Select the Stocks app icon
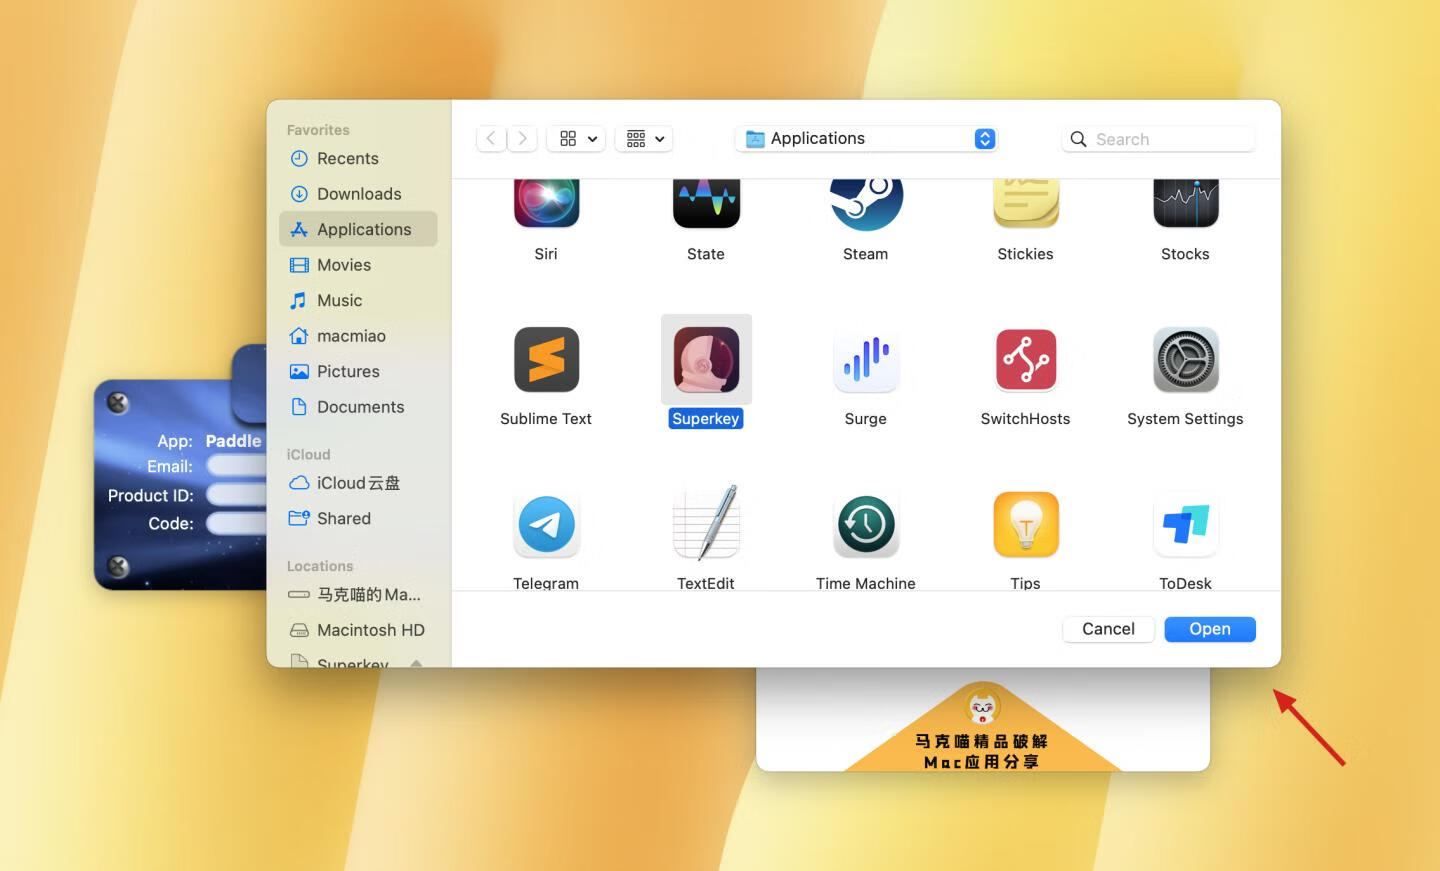 coord(1186,205)
